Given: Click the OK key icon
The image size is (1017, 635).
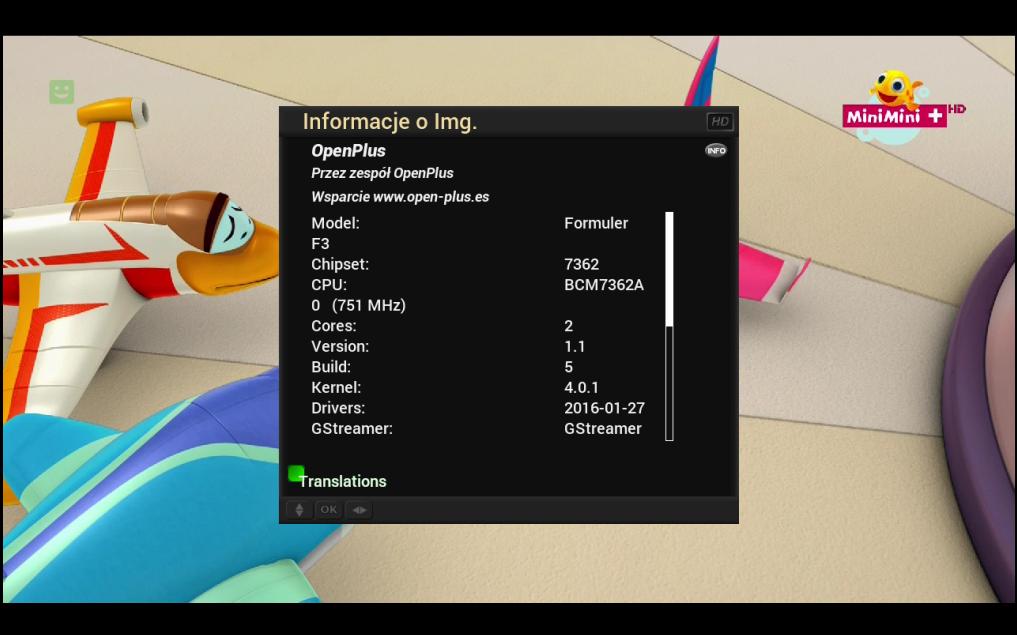Looking at the screenshot, I should (328, 510).
